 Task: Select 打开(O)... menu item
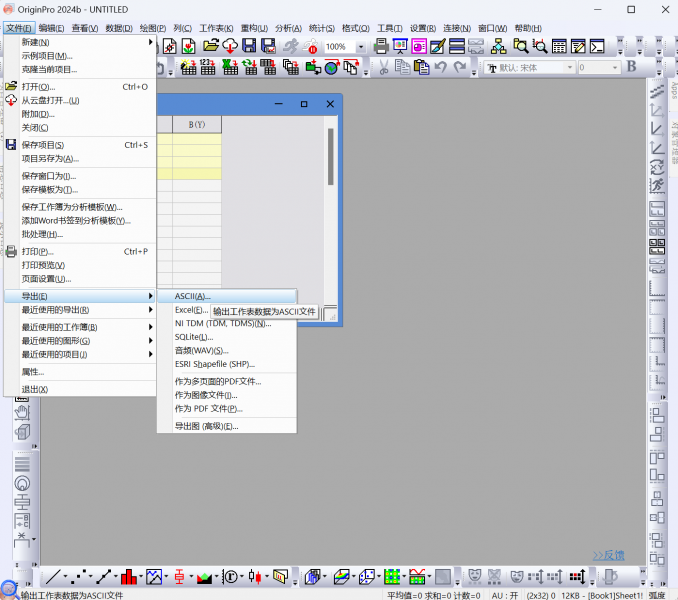click(x=80, y=86)
